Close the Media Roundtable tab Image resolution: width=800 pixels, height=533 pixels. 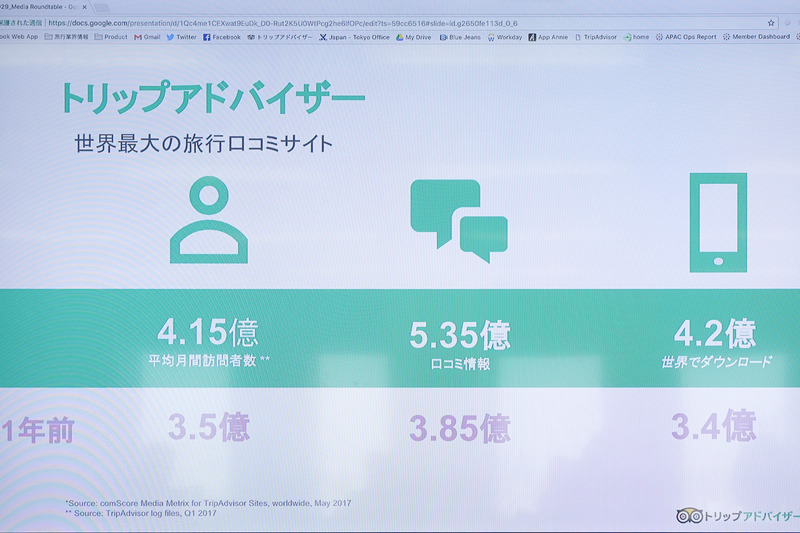coord(84,7)
